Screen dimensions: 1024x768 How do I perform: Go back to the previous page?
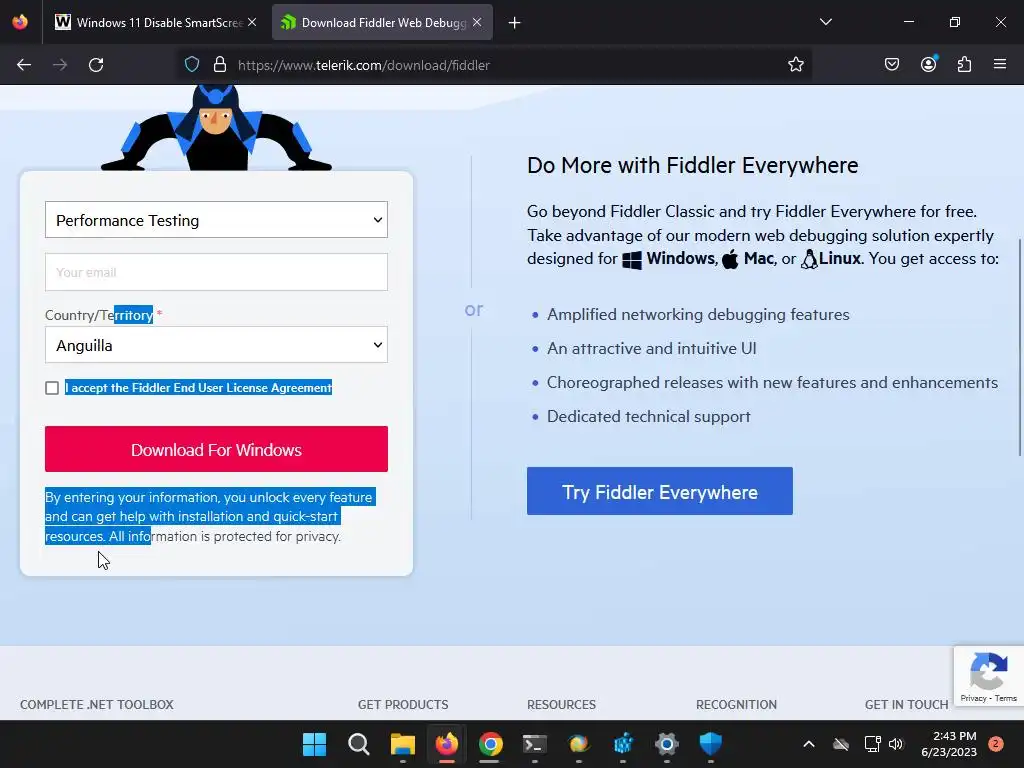point(24,65)
